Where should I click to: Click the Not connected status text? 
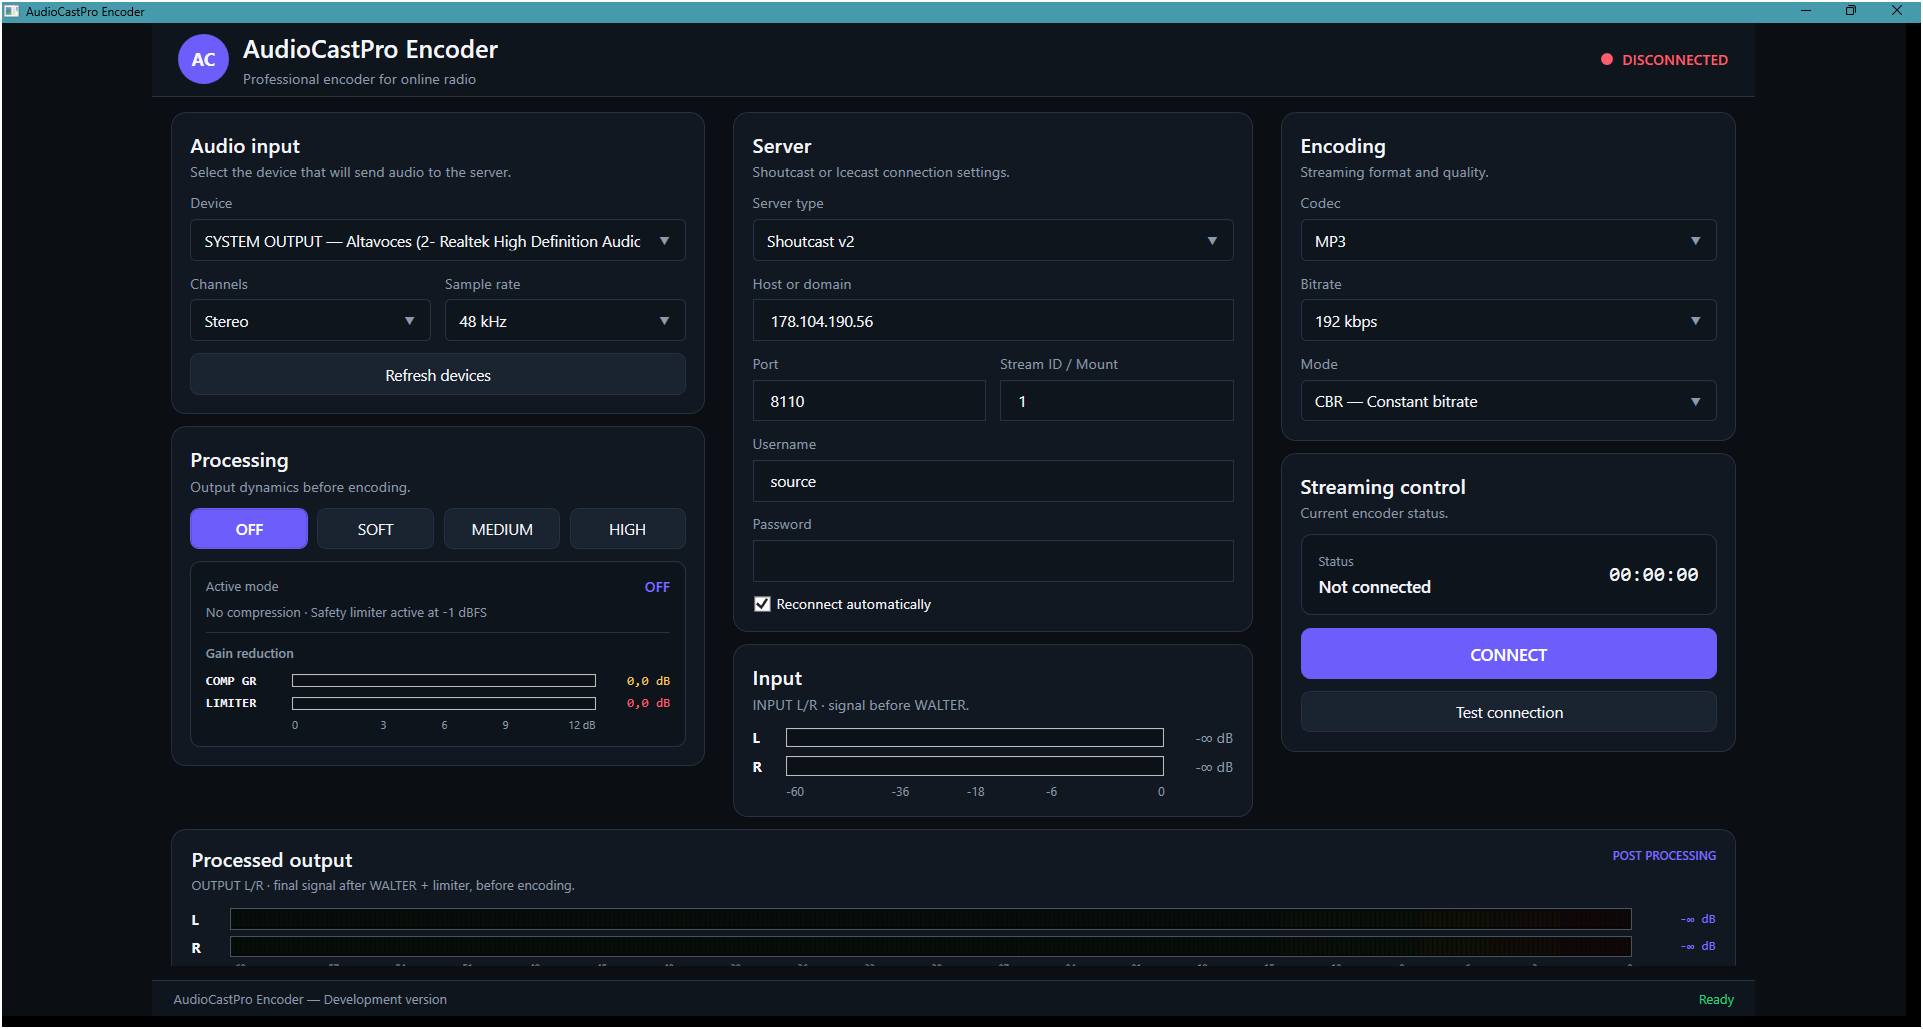point(1374,587)
